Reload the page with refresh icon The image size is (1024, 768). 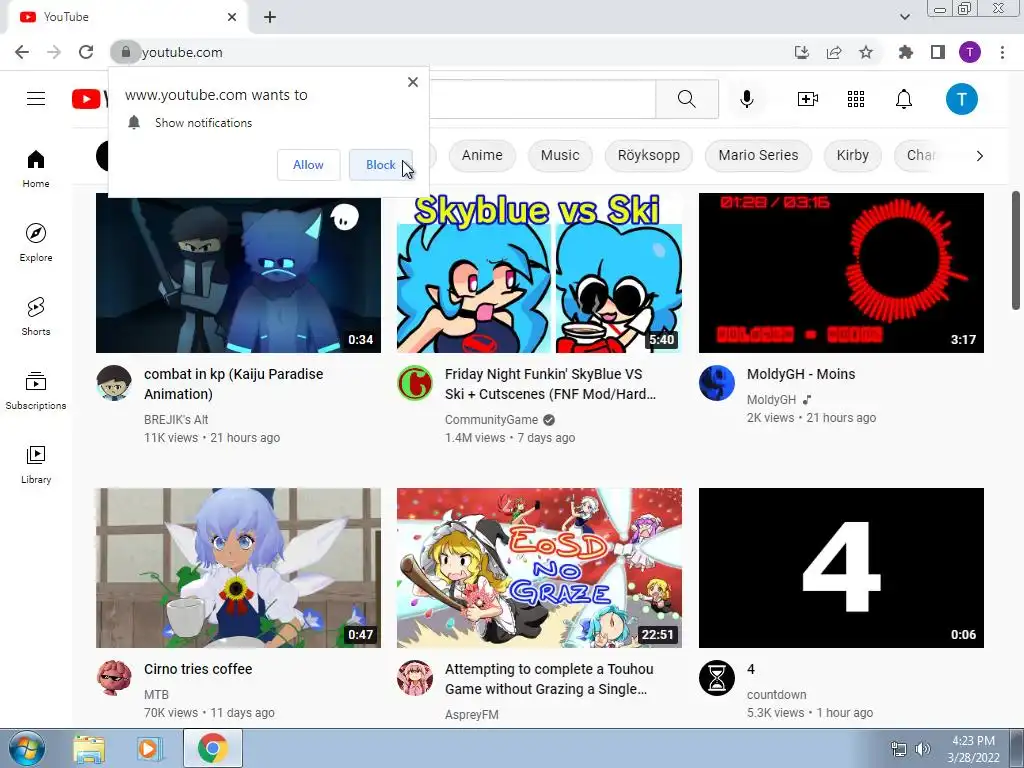[x=86, y=52]
